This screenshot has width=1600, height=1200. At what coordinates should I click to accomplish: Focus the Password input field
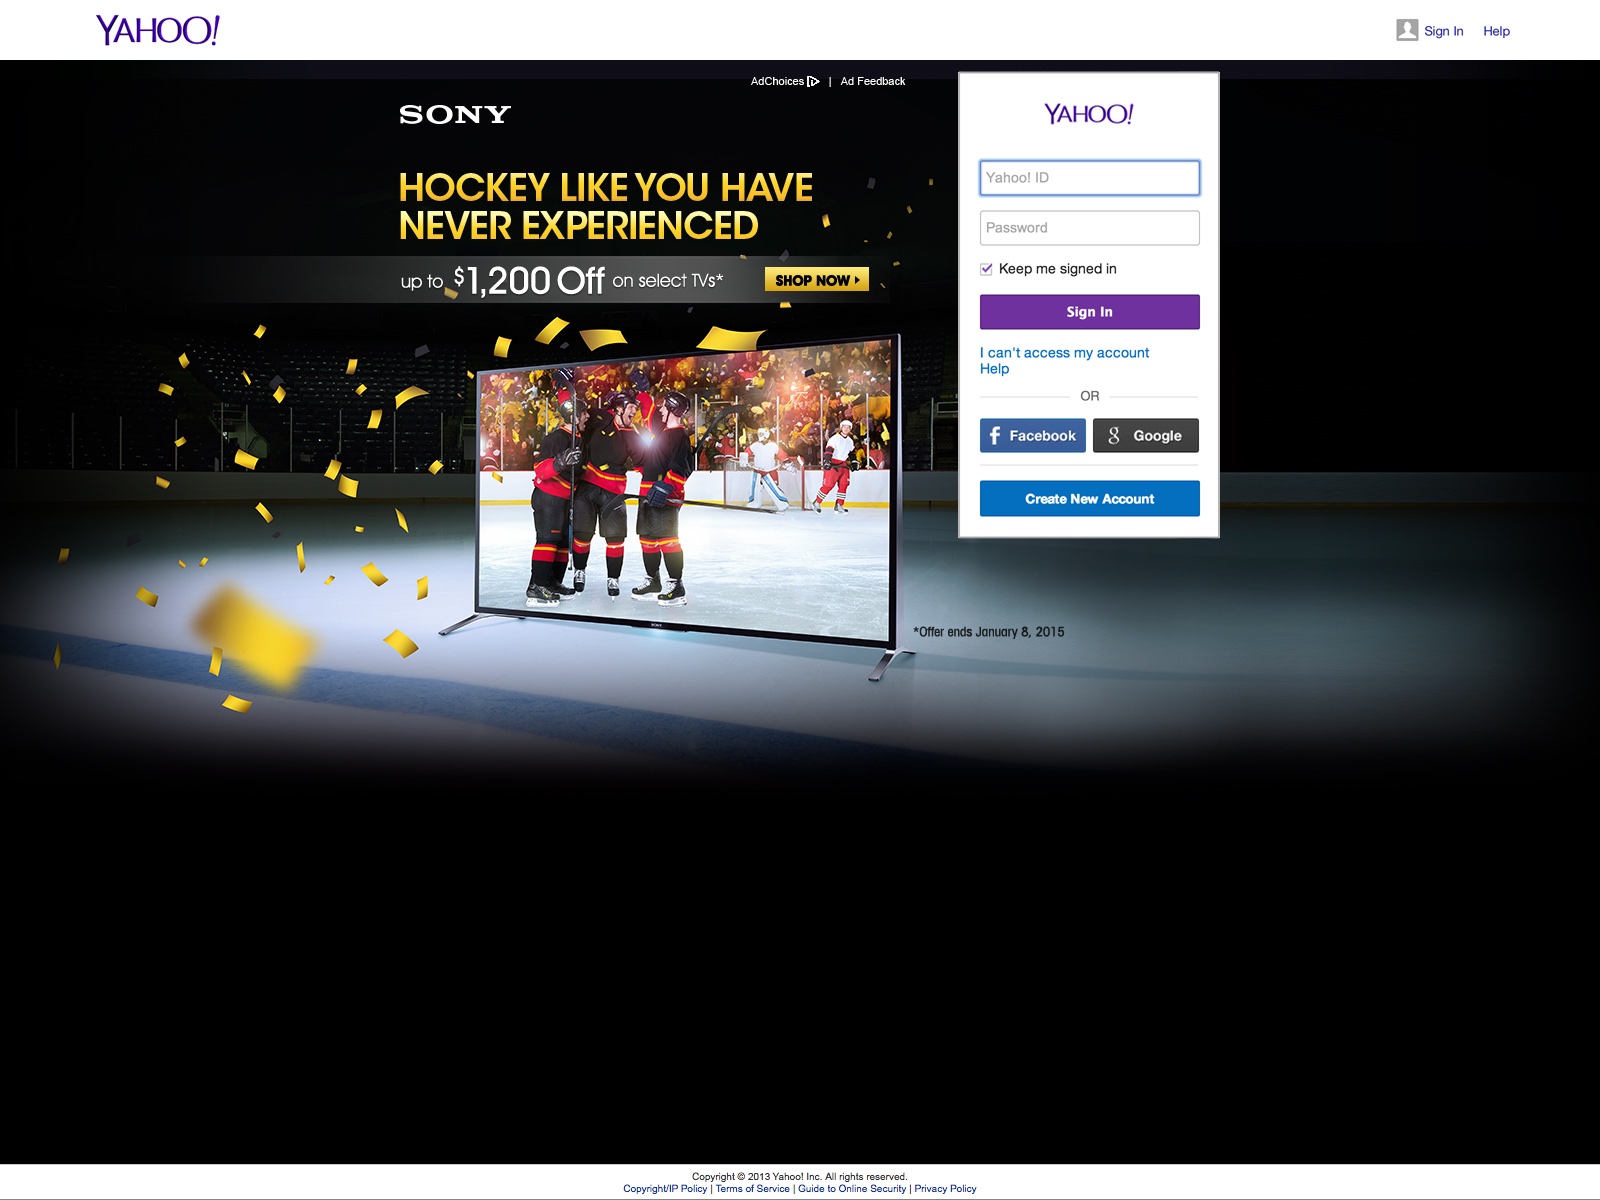[1089, 228]
